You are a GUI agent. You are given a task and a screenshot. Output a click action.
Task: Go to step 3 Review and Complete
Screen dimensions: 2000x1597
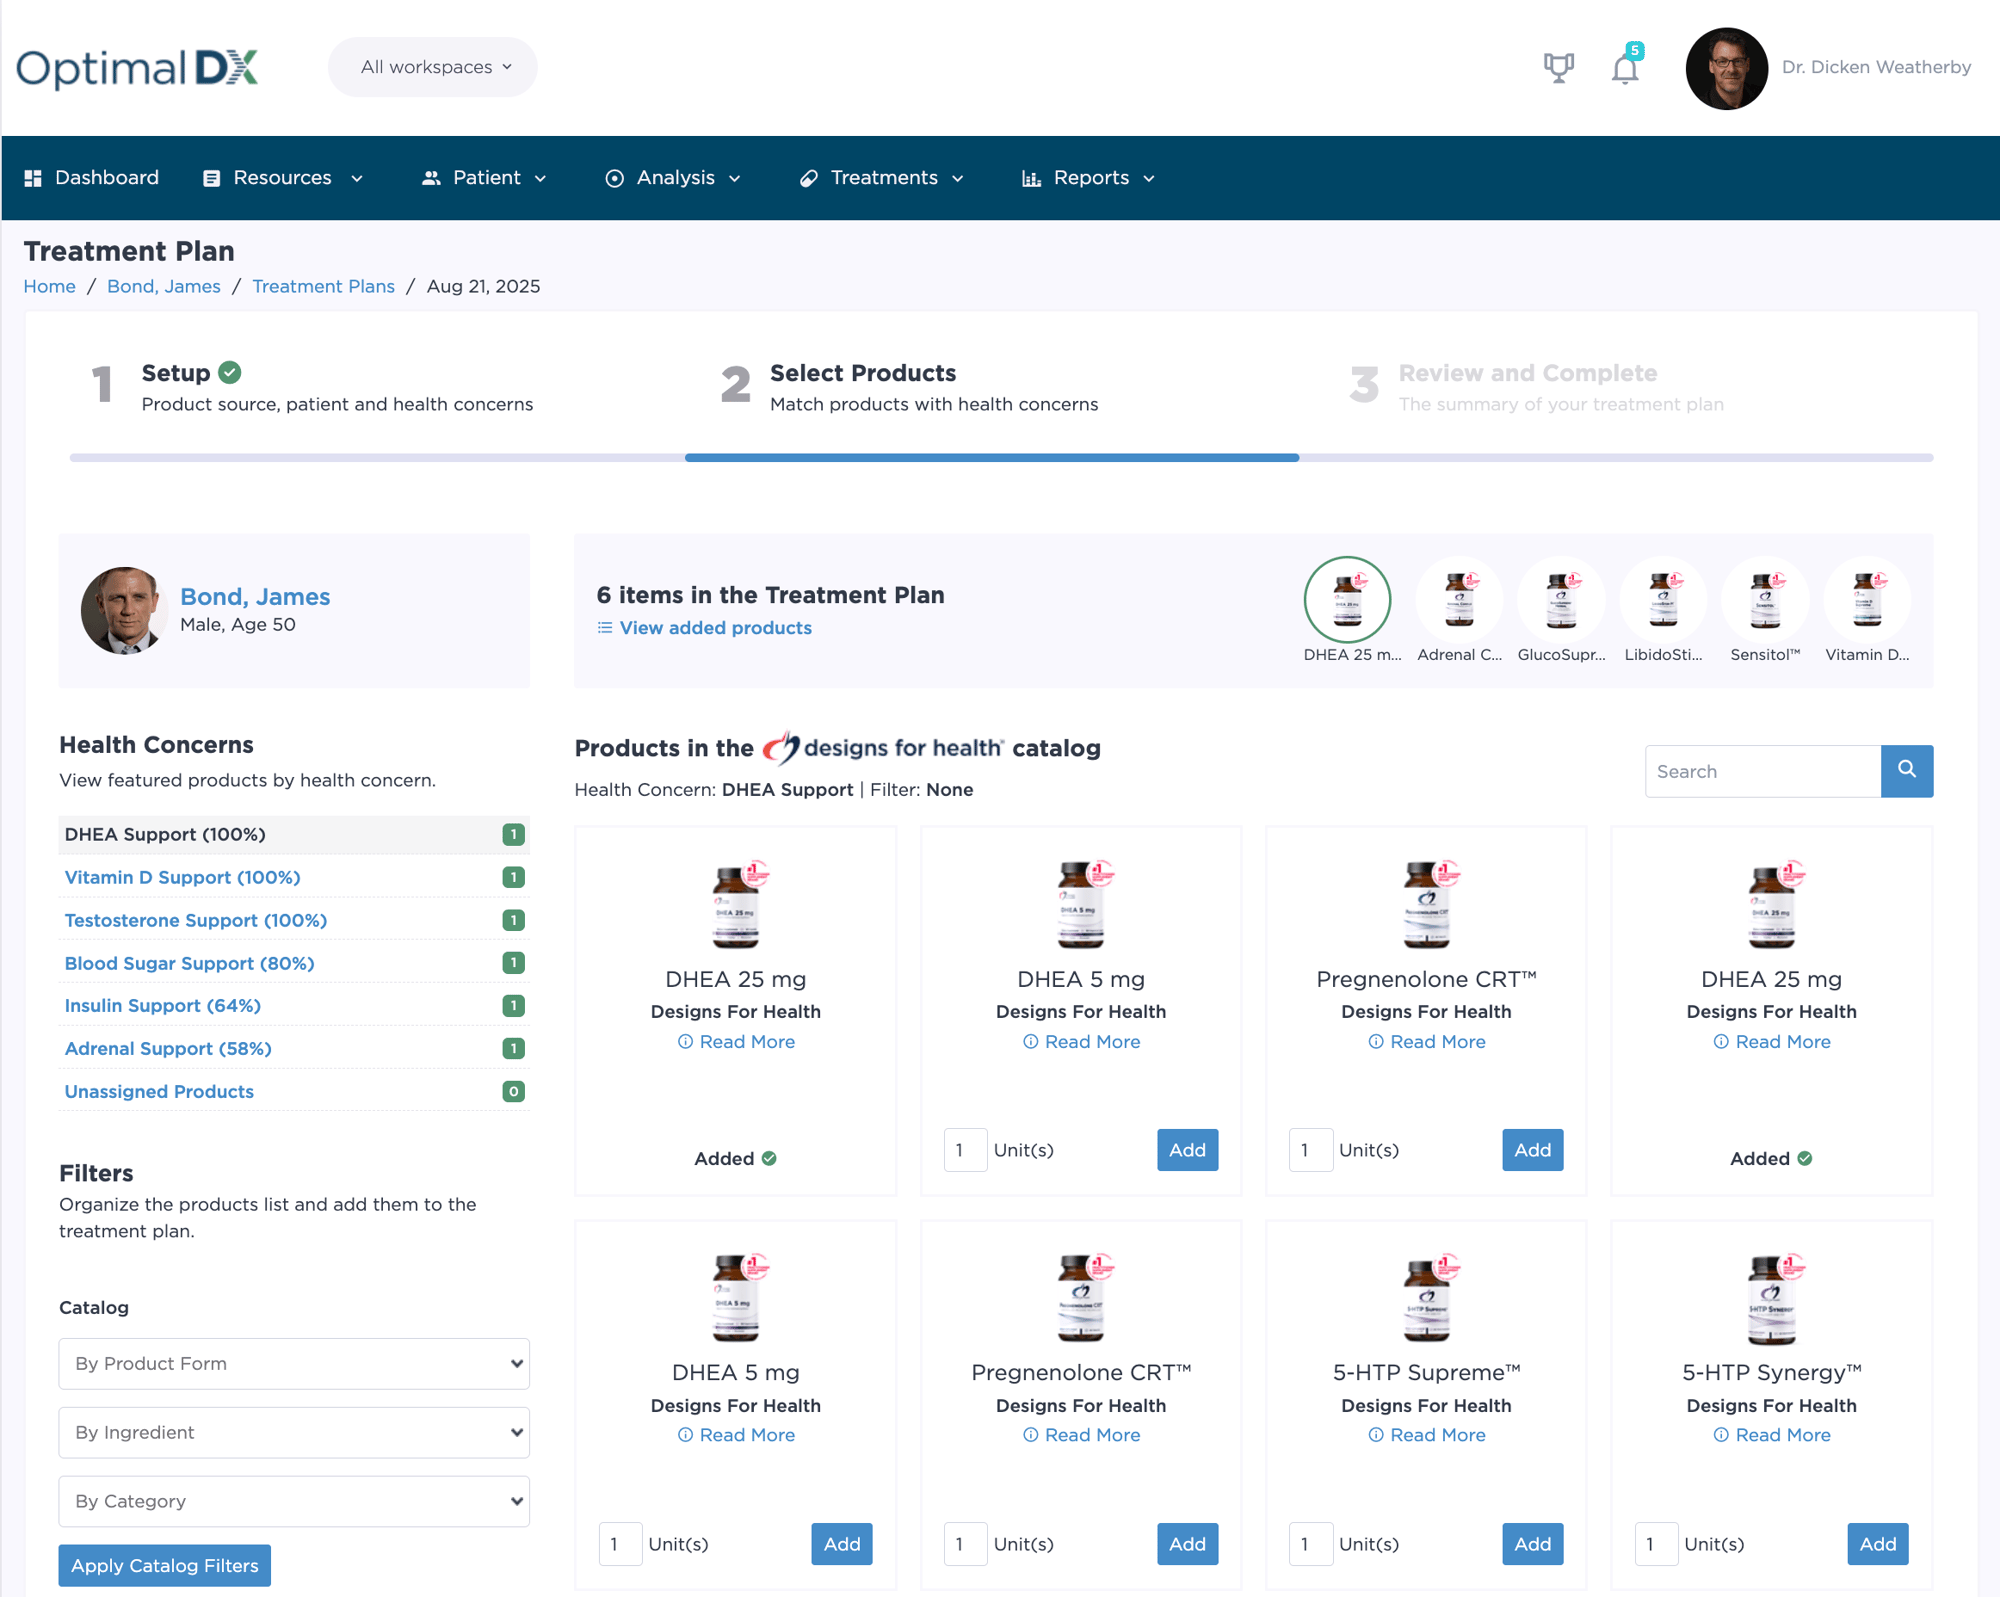click(x=1537, y=387)
